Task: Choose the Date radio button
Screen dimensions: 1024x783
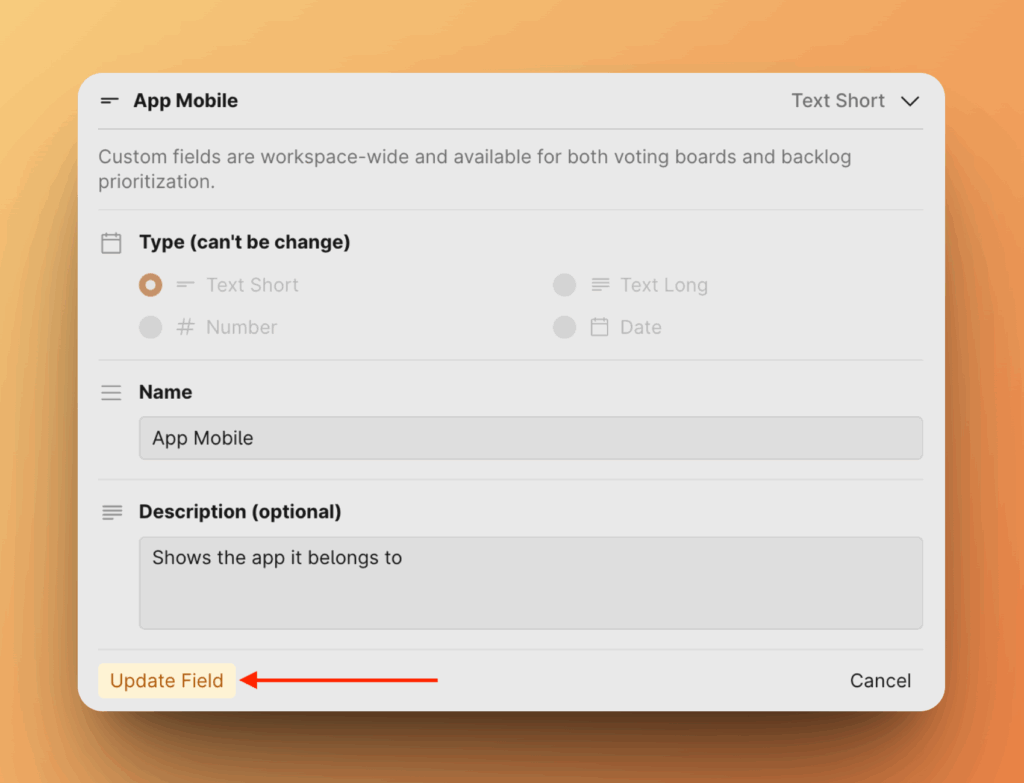Action: pos(564,327)
